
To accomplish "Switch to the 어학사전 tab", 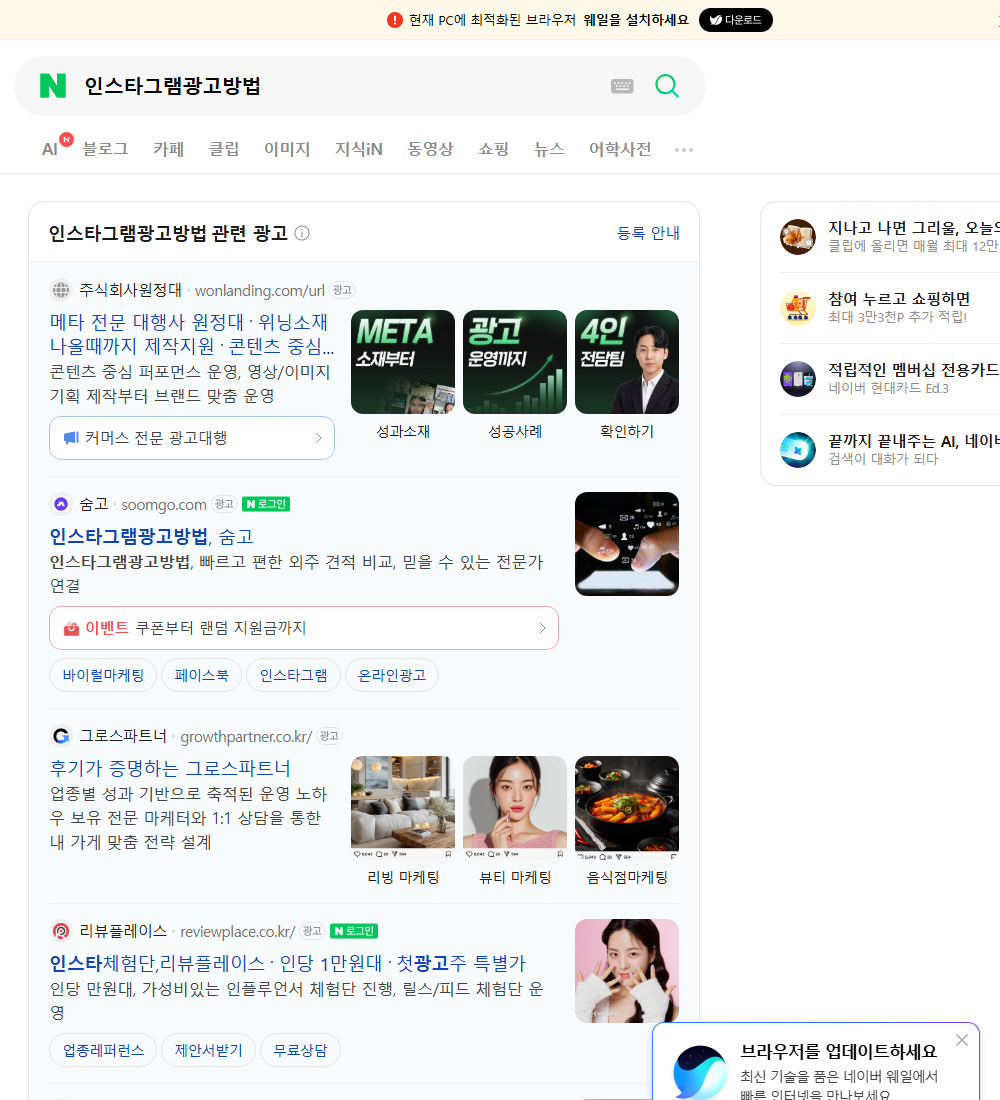I will click(x=620, y=149).
